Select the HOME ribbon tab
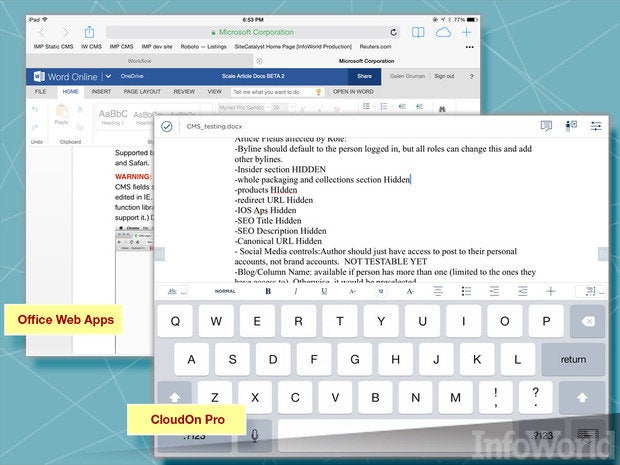 70,92
